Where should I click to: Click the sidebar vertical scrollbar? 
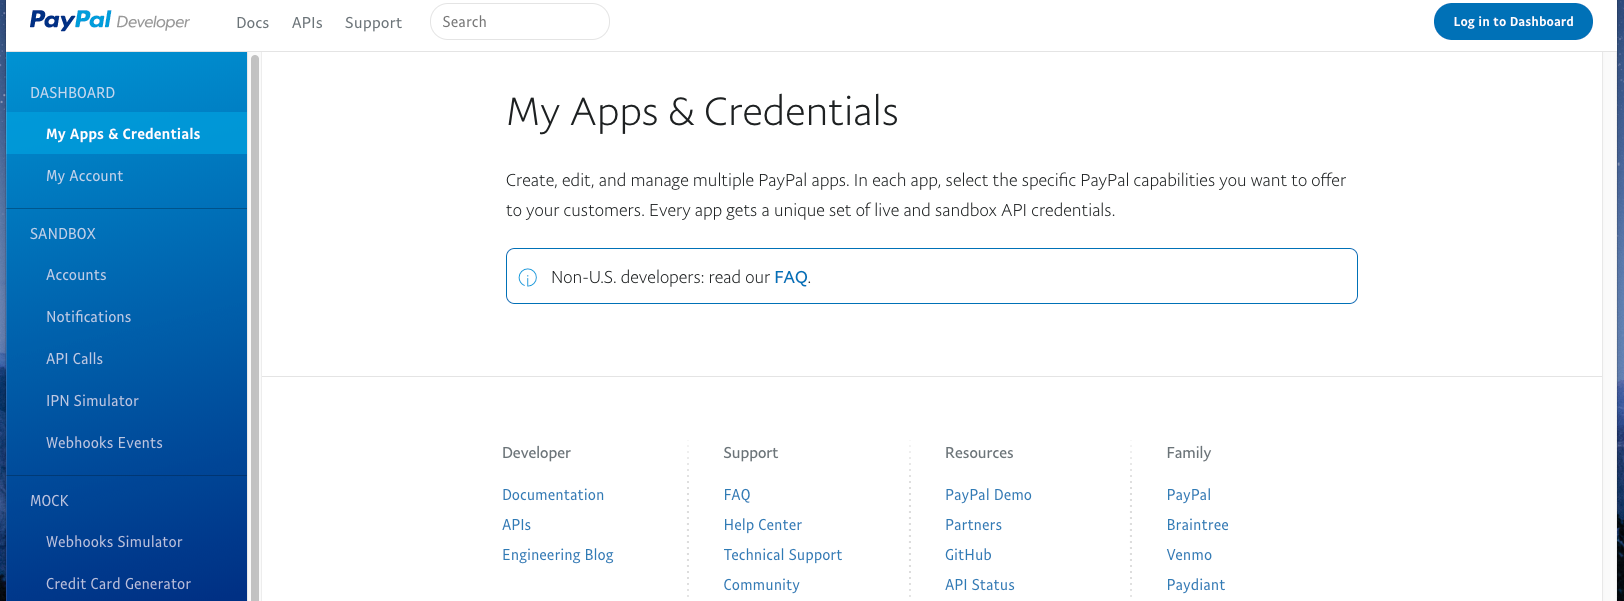coord(255,327)
